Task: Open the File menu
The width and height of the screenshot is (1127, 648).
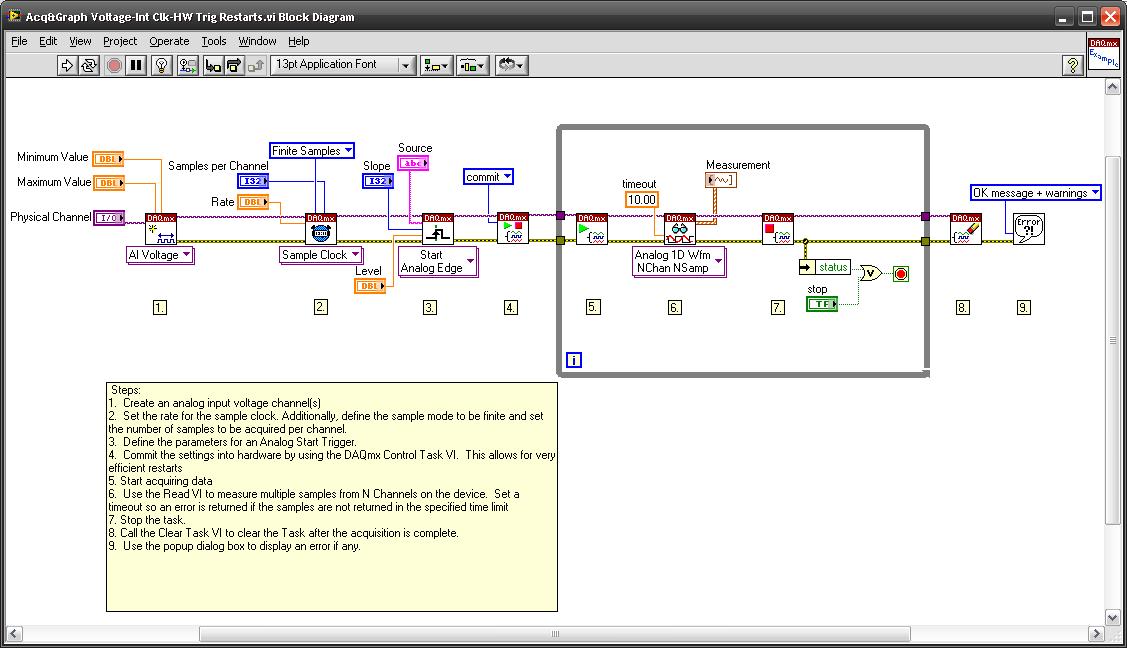Action: coord(19,41)
